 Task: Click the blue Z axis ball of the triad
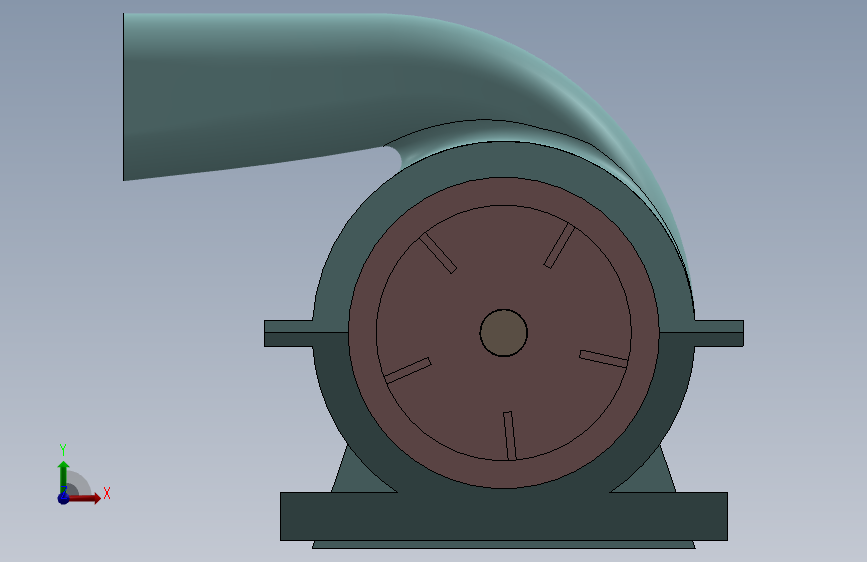coord(63,498)
